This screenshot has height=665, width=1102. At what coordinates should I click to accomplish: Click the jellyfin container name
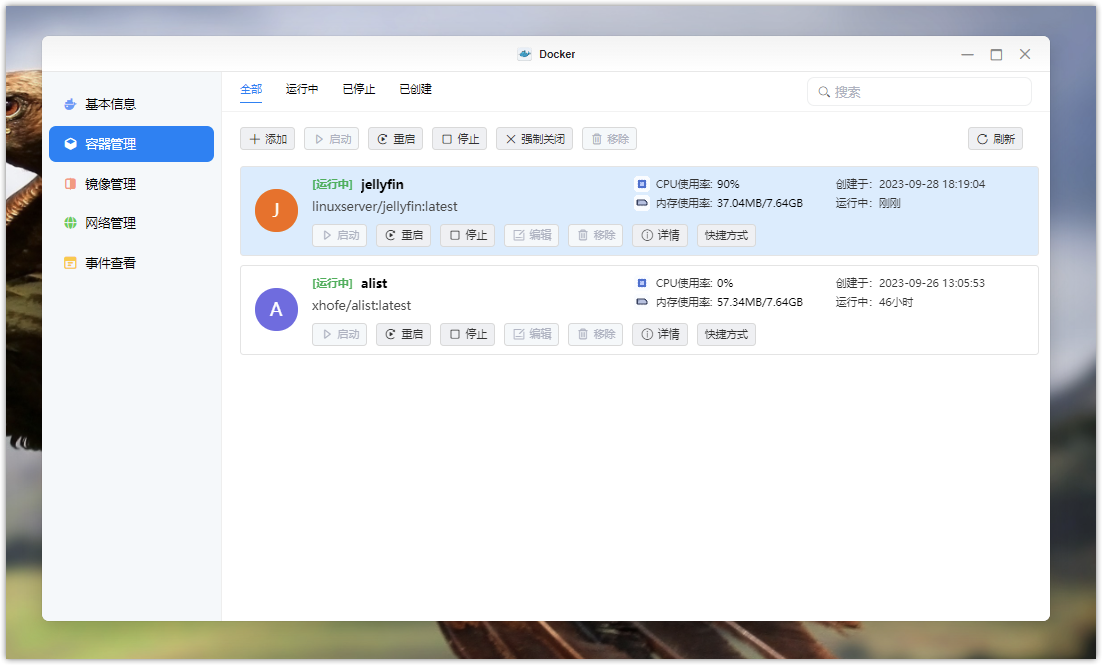point(382,185)
